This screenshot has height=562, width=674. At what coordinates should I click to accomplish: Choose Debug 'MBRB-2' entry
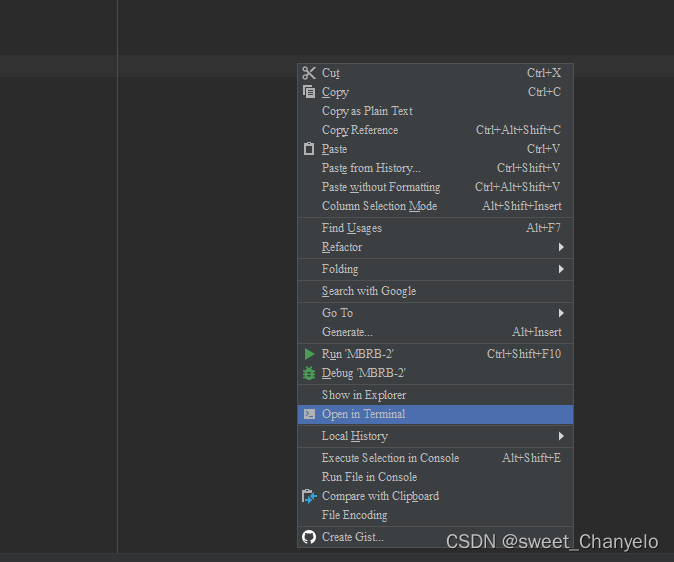tap(435, 373)
